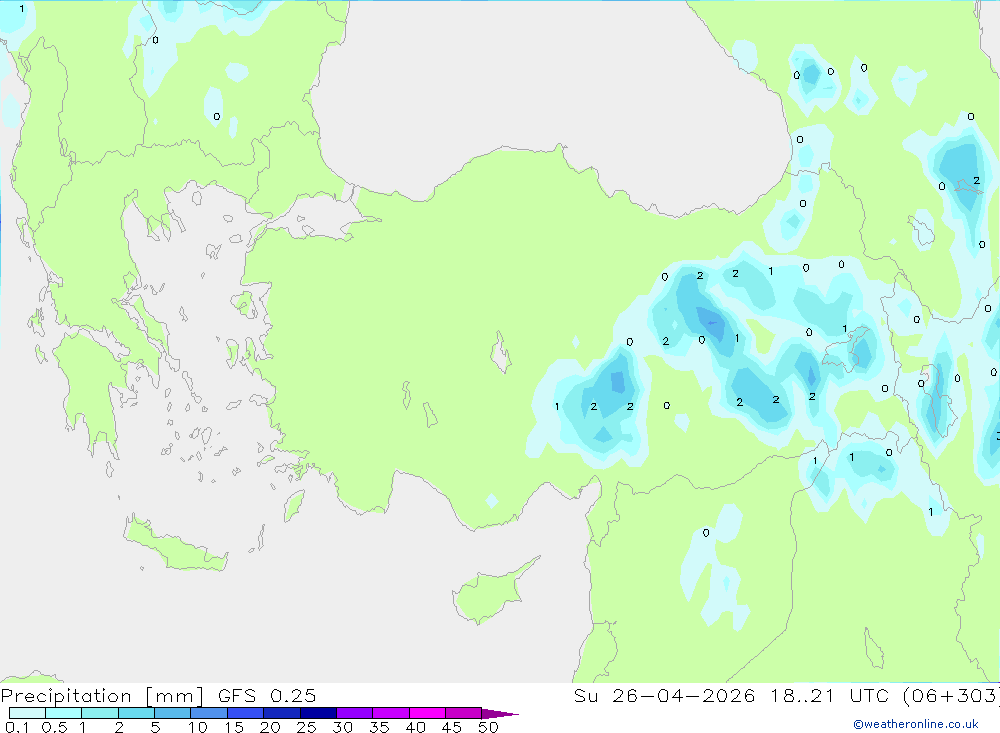Click the 'Precipitation [mm]' title text
The width and height of the screenshot is (1000, 733).
pos(102,696)
